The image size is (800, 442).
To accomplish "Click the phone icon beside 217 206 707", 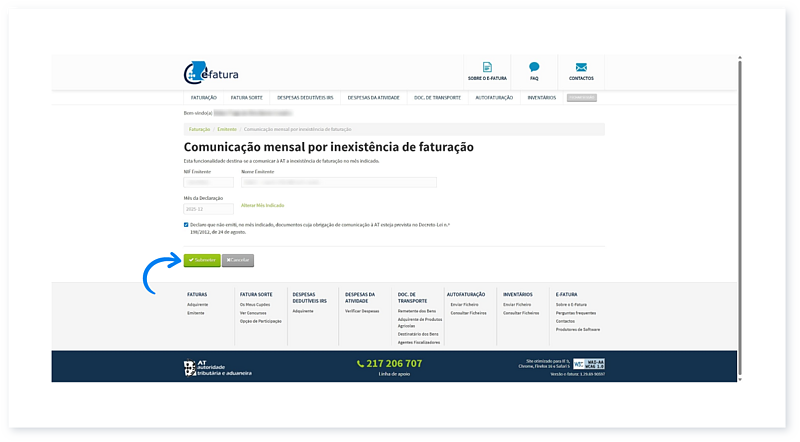I will click(360, 364).
